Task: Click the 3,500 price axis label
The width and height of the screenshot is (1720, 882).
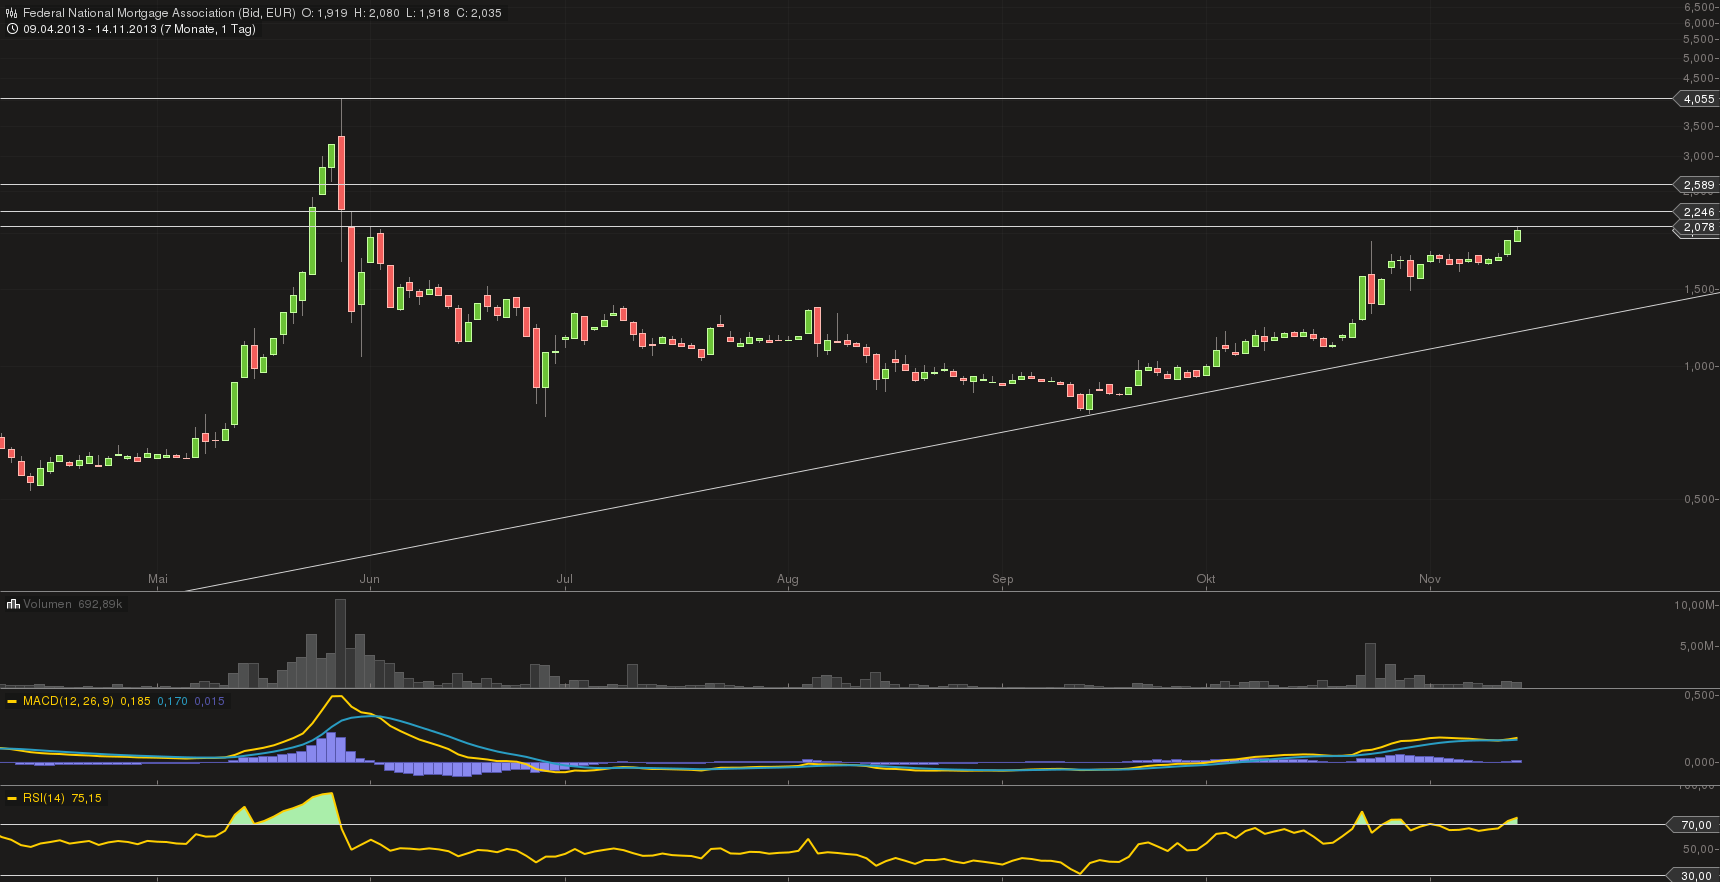Action: [x=1698, y=126]
